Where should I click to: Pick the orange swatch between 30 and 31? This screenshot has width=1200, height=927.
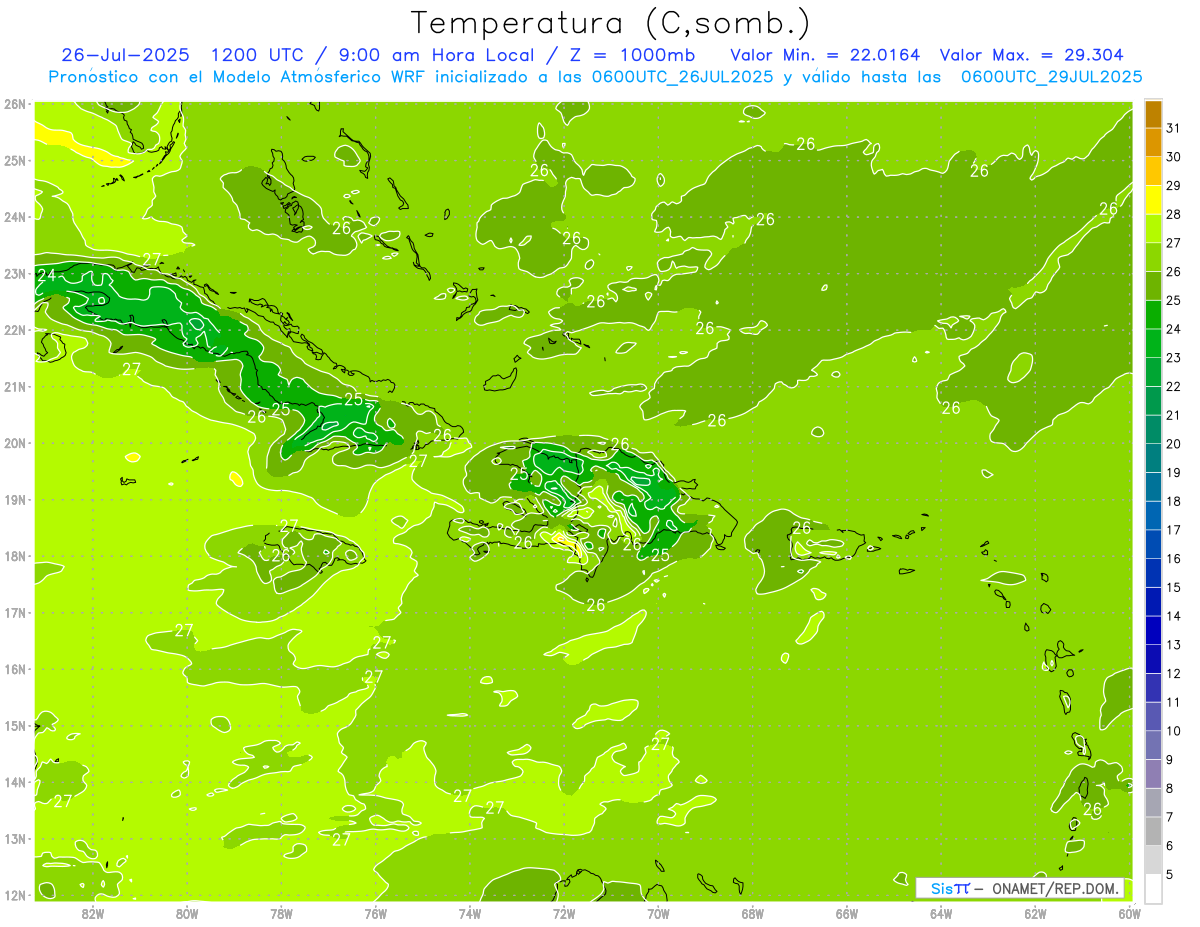(1153, 143)
